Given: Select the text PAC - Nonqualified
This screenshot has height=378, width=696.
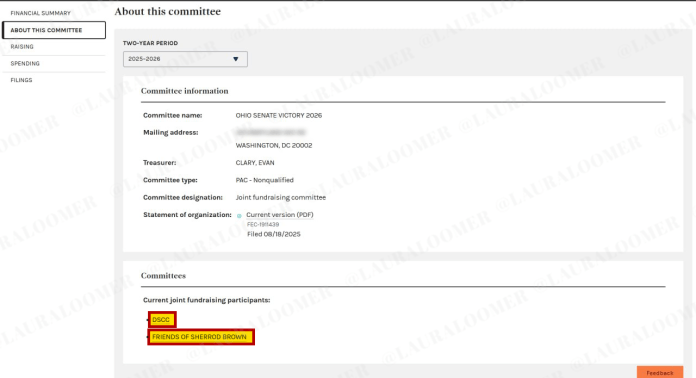Looking at the screenshot, I should 265,180.
